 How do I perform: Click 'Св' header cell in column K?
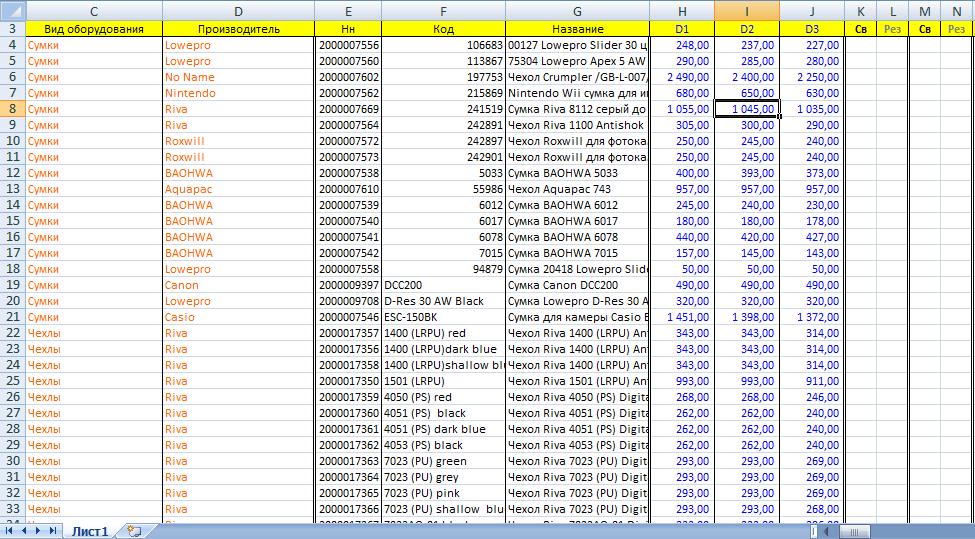click(861, 29)
